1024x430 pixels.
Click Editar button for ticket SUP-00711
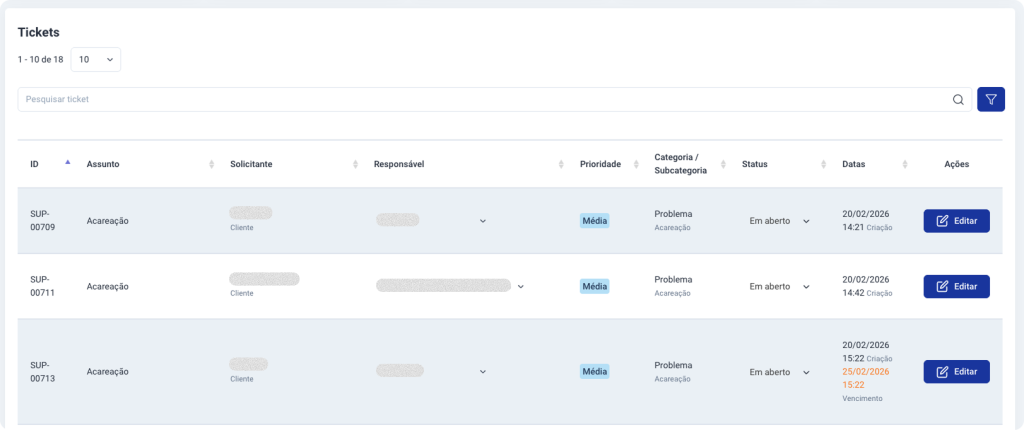tap(956, 286)
